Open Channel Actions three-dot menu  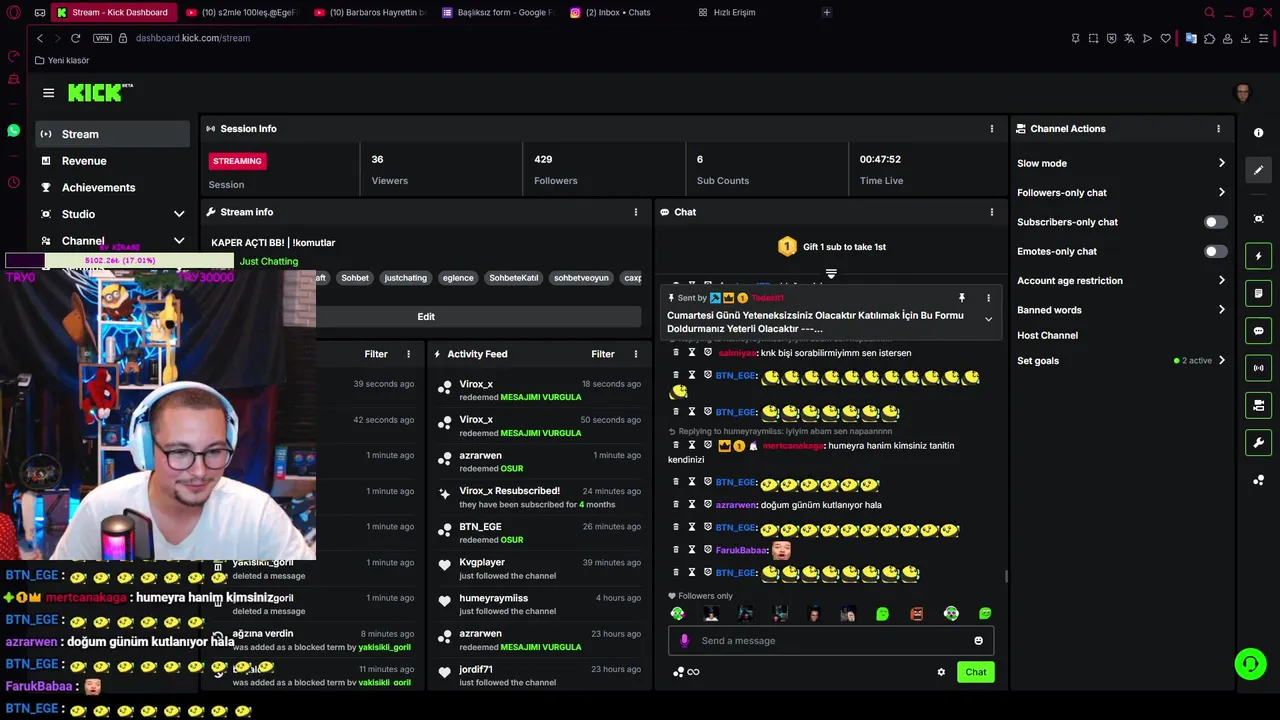1218,129
